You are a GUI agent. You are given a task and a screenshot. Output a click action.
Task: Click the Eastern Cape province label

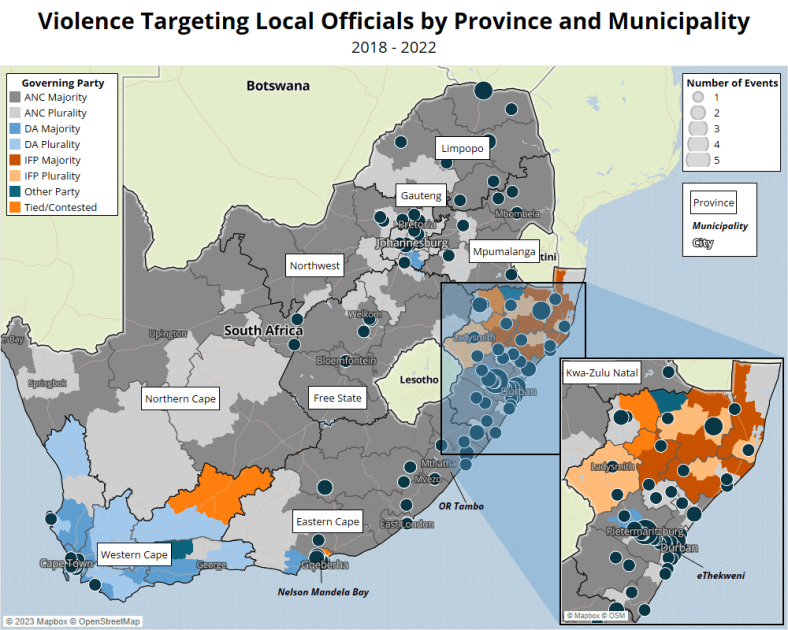(x=326, y=522)
